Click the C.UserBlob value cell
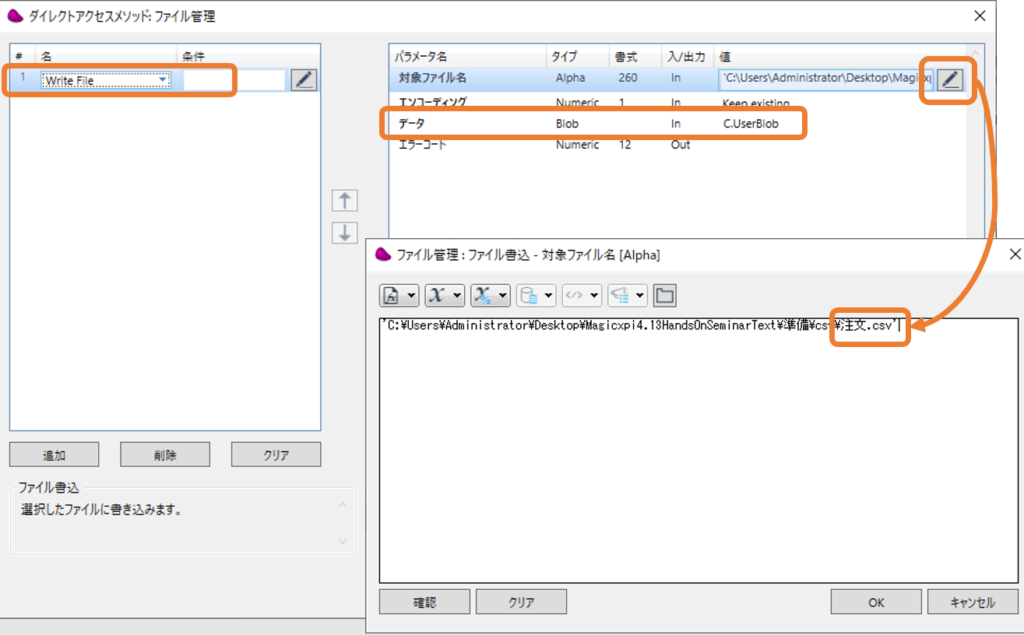 (x=751, y=123)
